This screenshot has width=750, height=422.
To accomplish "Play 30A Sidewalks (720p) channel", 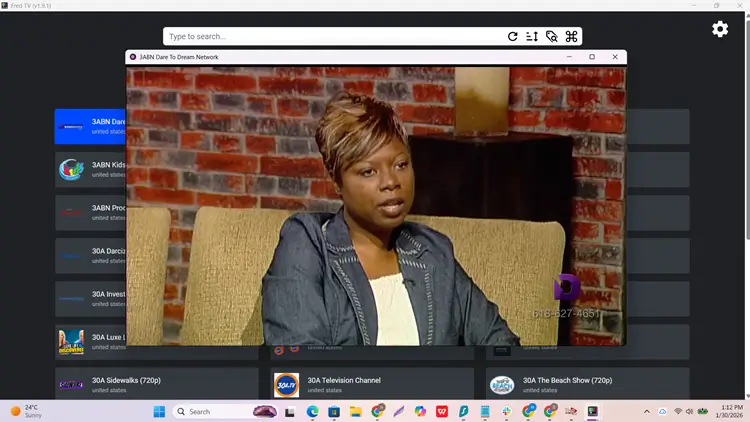I will (157, 384).
